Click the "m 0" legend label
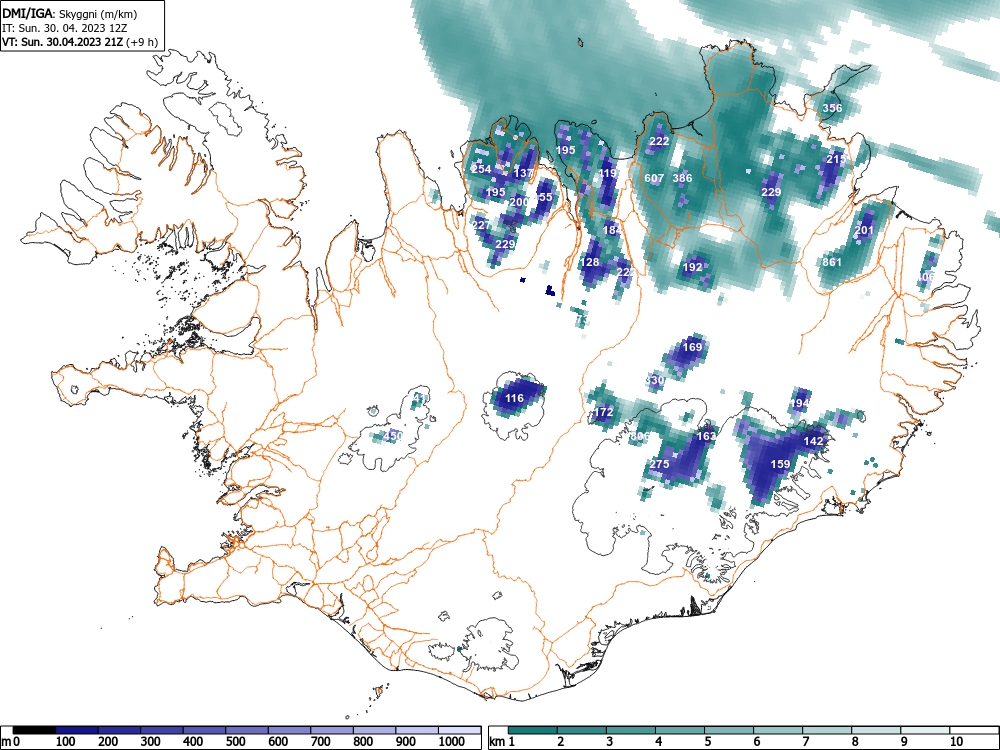 point(11,742)
